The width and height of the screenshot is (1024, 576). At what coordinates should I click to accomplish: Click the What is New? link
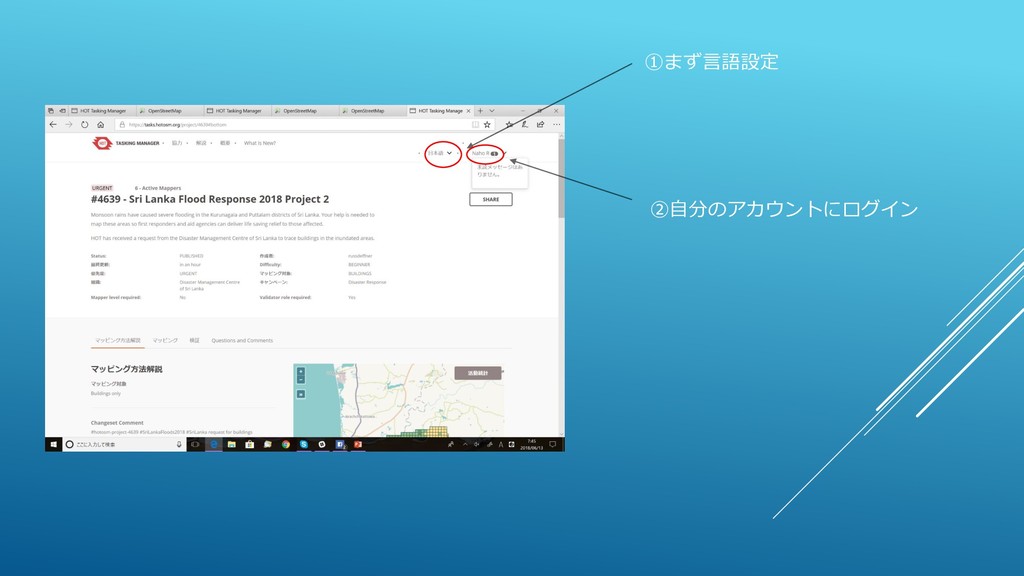[x=260, y=143]
